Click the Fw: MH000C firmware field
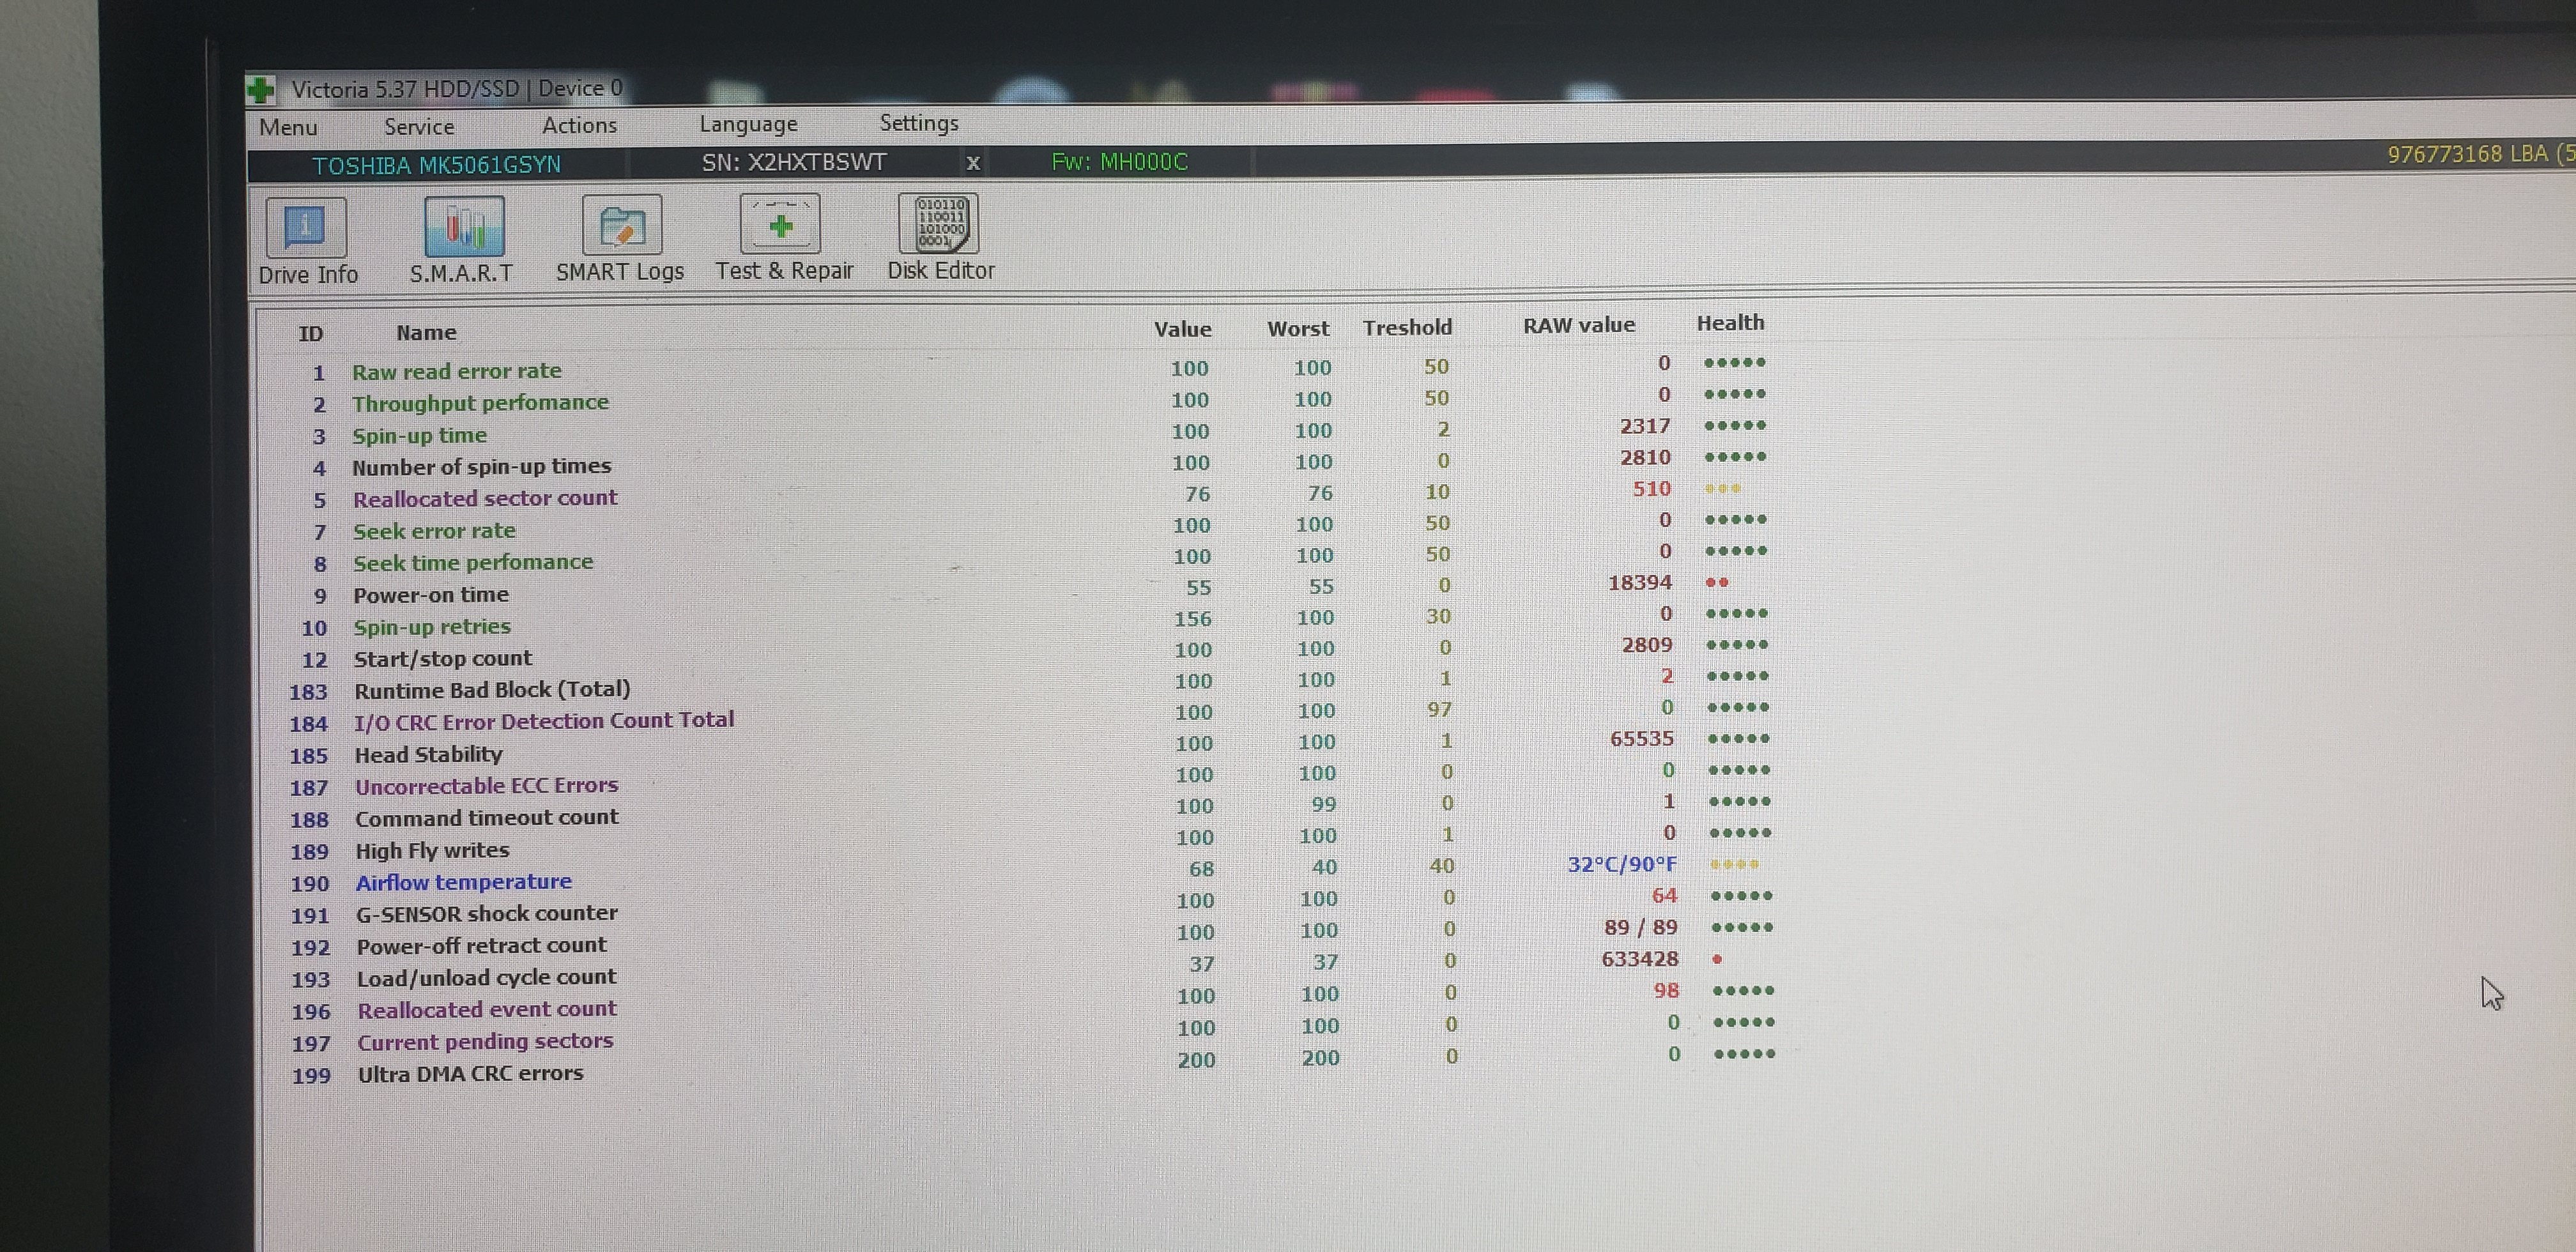 1119,161
